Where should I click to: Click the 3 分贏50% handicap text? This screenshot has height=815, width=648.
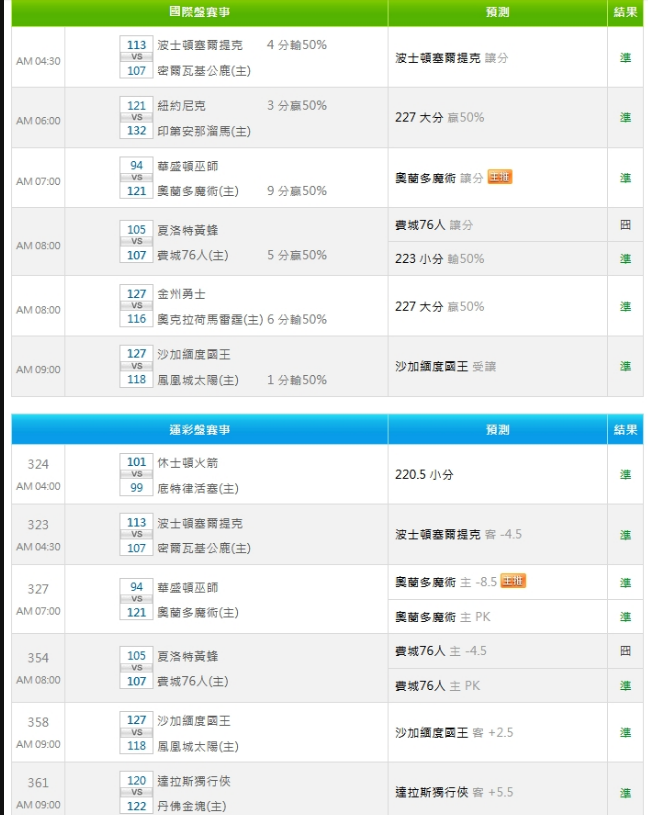pyautogui.click(x=297, y=106)
